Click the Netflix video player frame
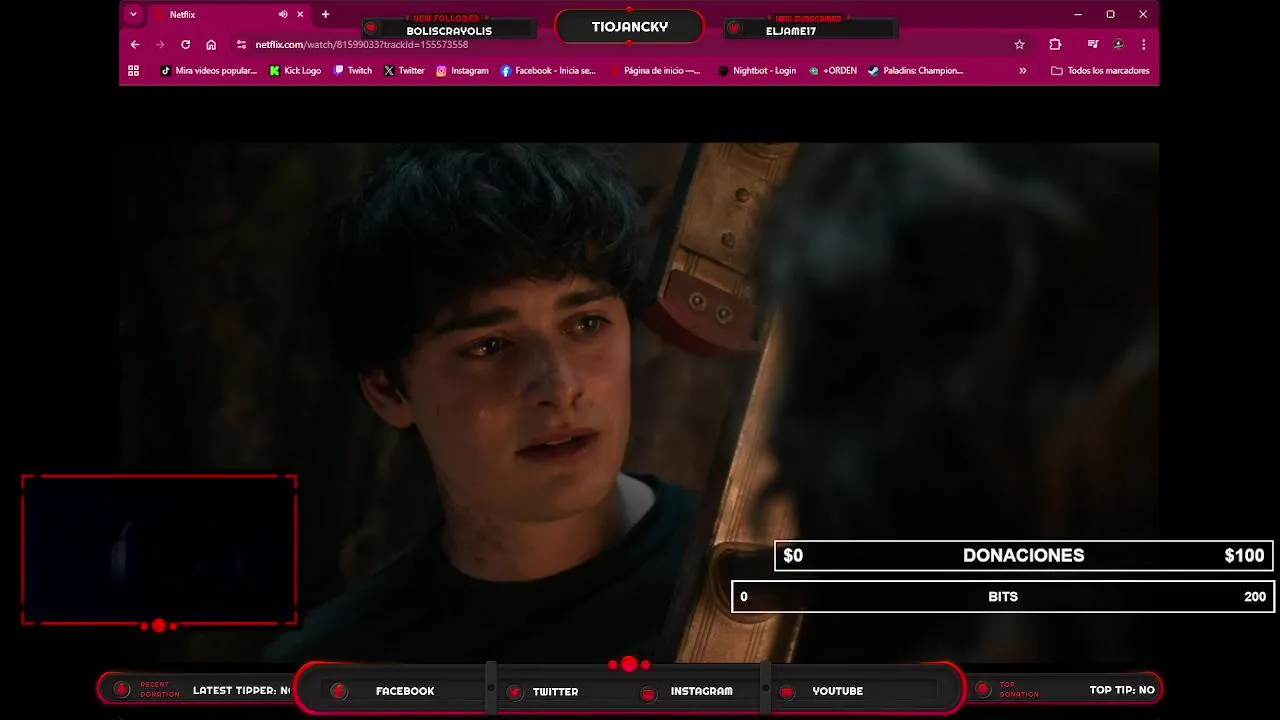The image size is (1280, 720). pyautogui.click(x=639, y=400)
